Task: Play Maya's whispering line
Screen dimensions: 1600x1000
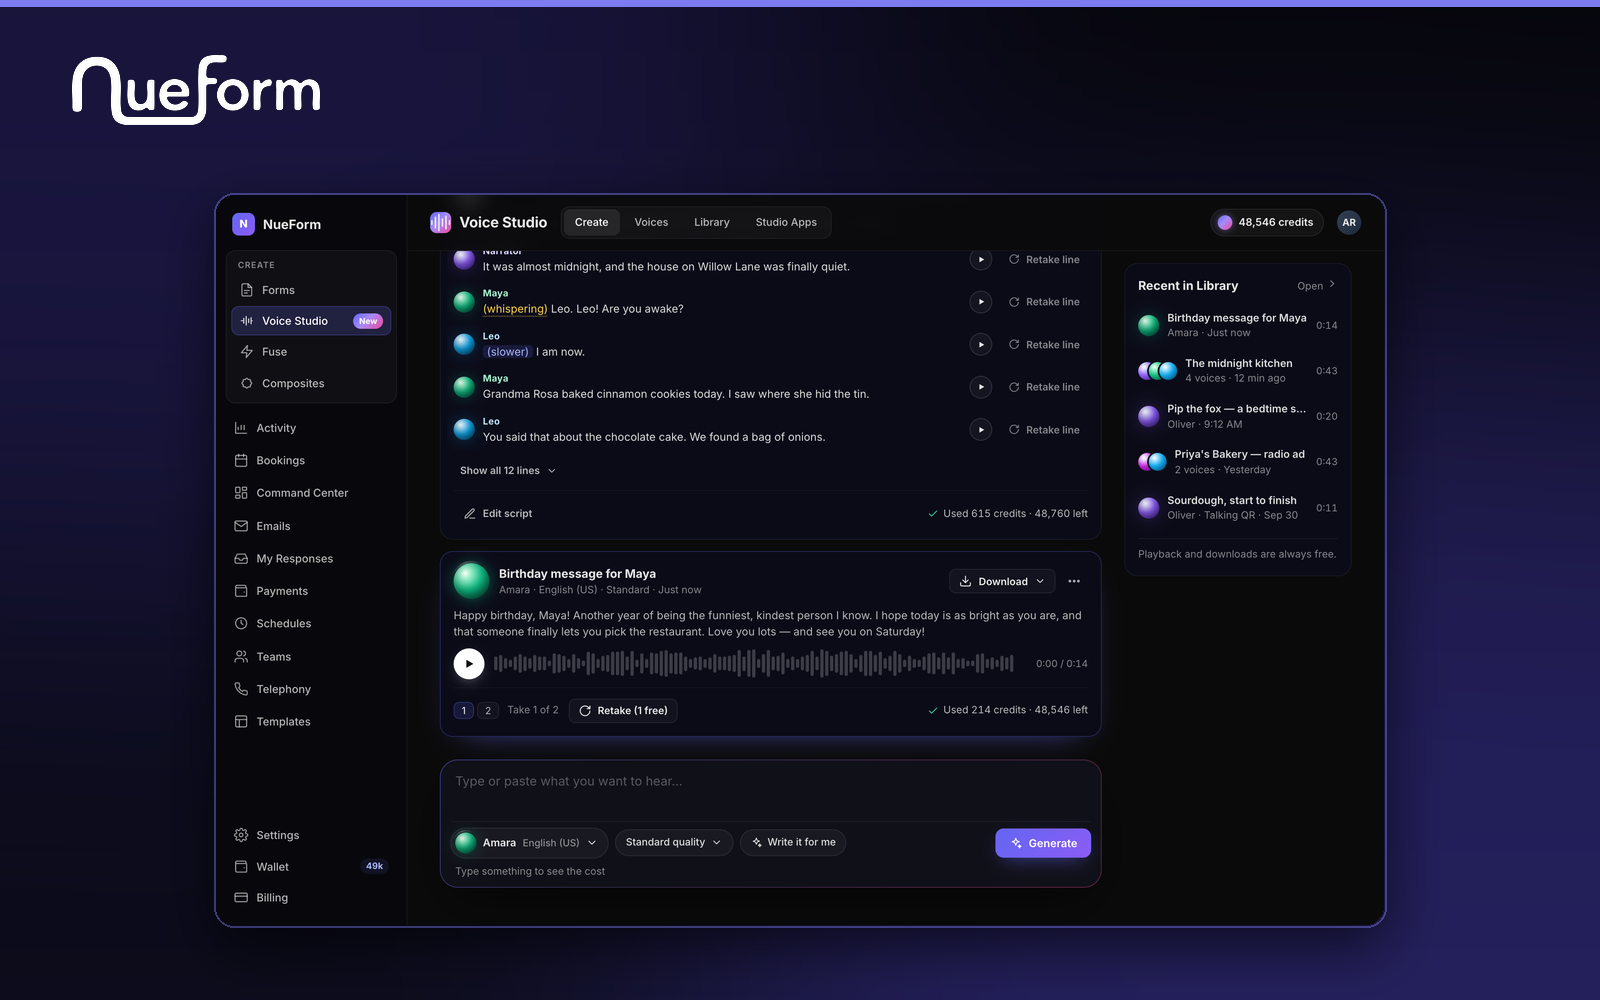Action: point(981,302)
